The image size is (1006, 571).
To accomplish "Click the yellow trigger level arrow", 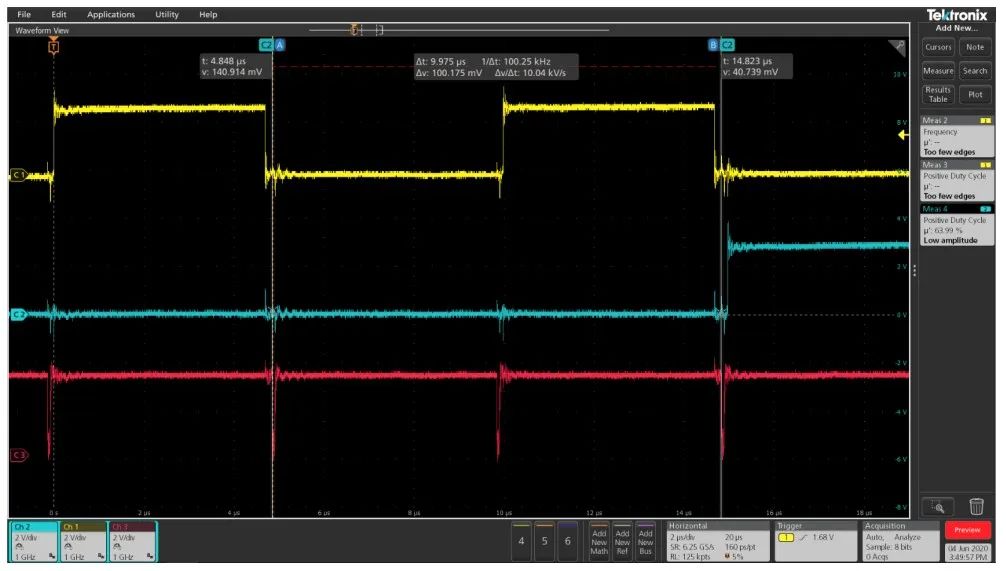I will point(903,135).
